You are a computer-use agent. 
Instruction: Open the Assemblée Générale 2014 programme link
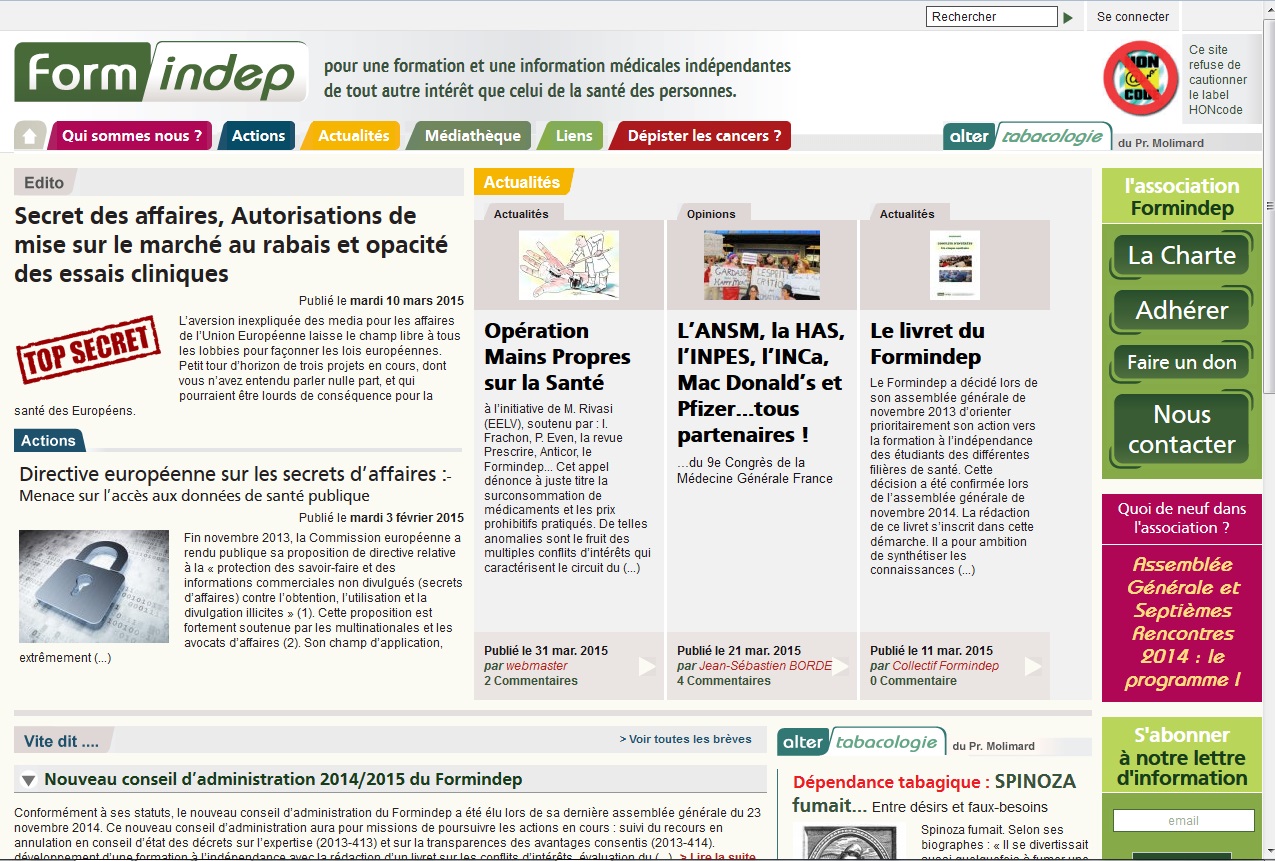tap(1184, 622)
